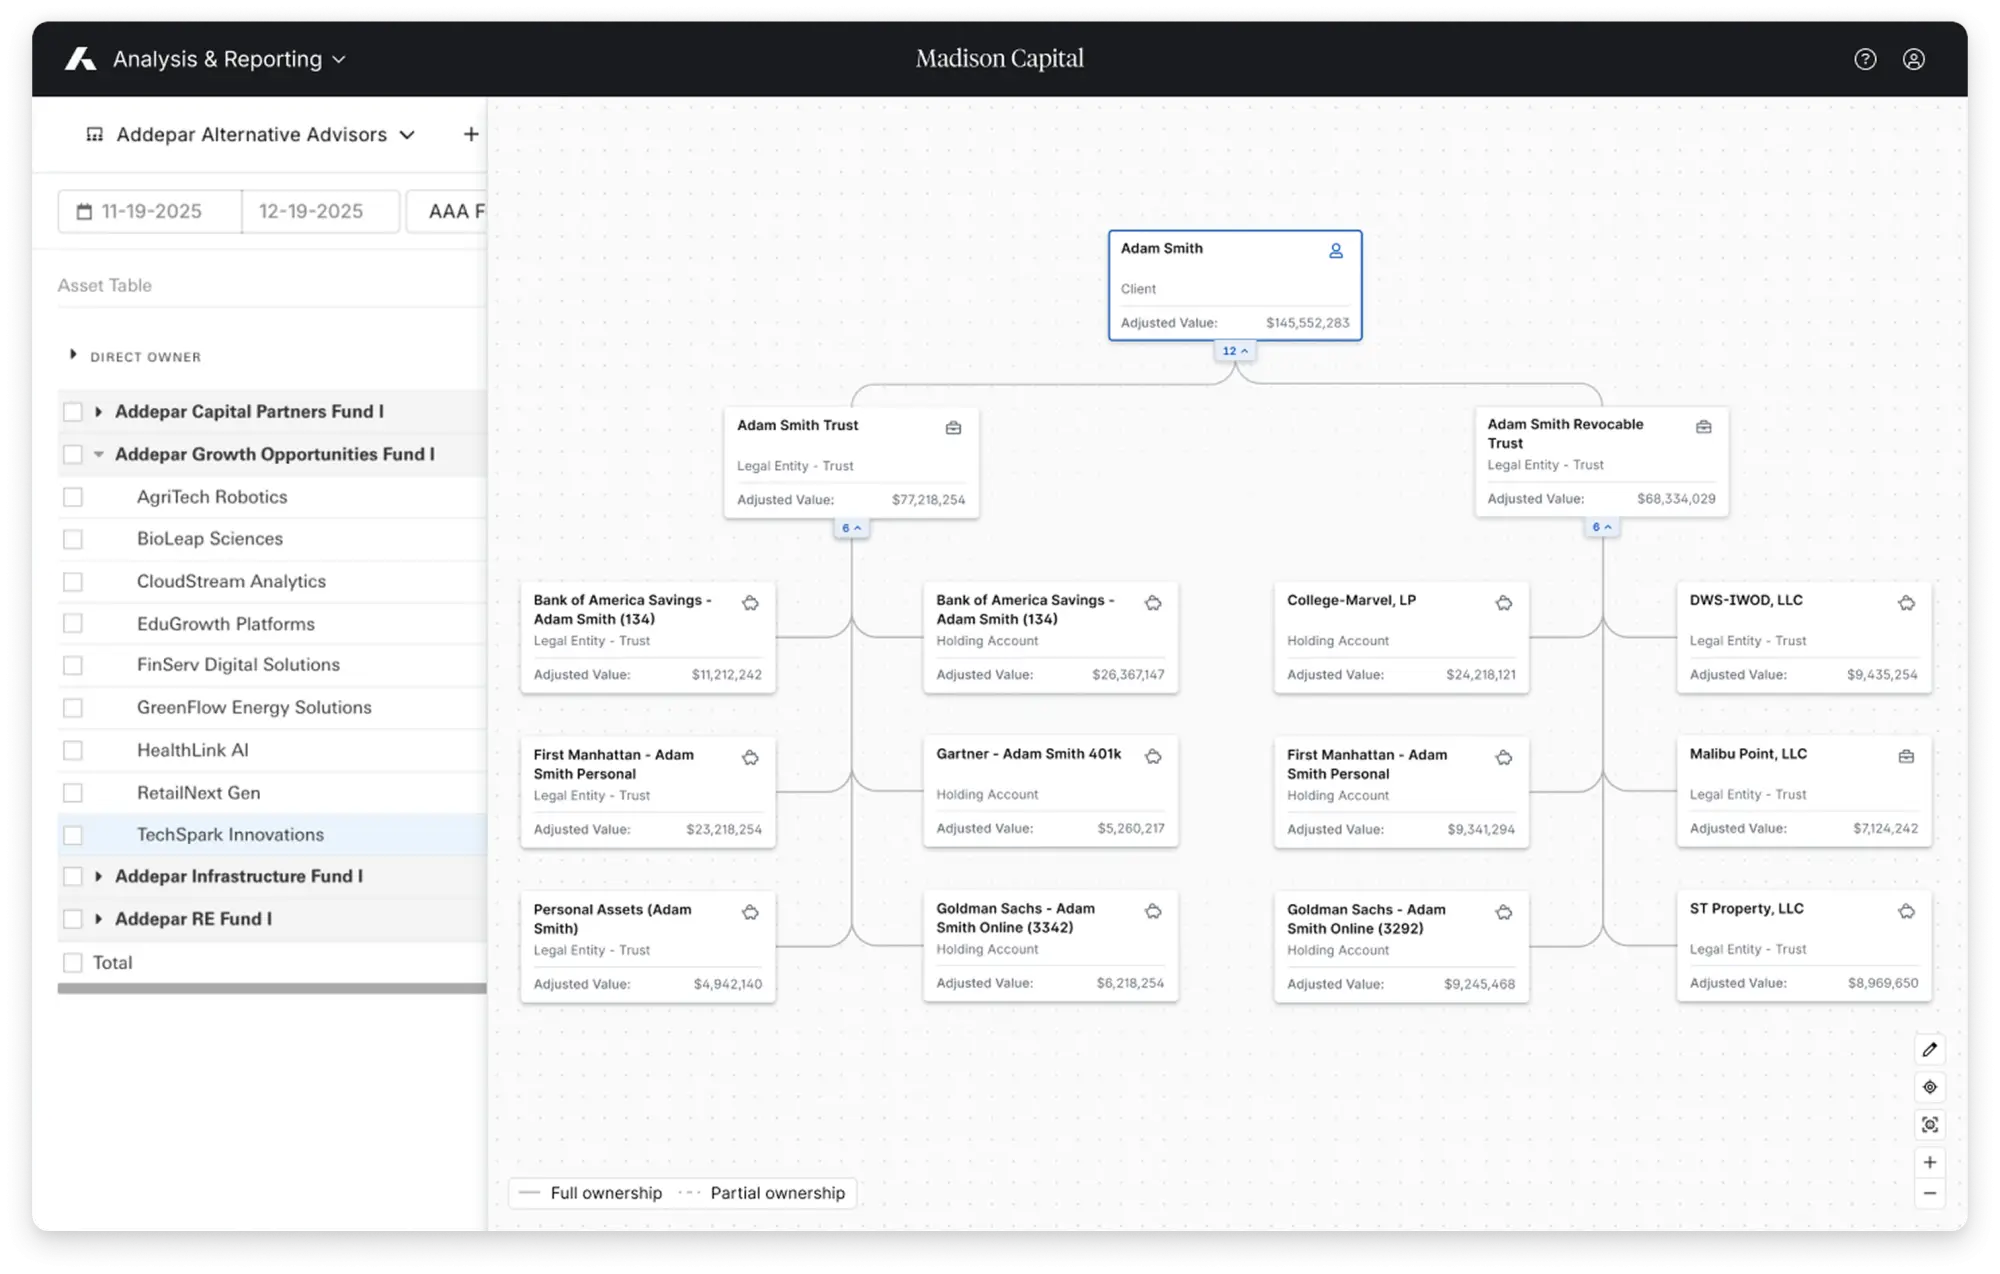Select FinServ Digital Solutions row
This screenshot has width=2000, height=1274.
pyautogui.click(x=272, y=665)
